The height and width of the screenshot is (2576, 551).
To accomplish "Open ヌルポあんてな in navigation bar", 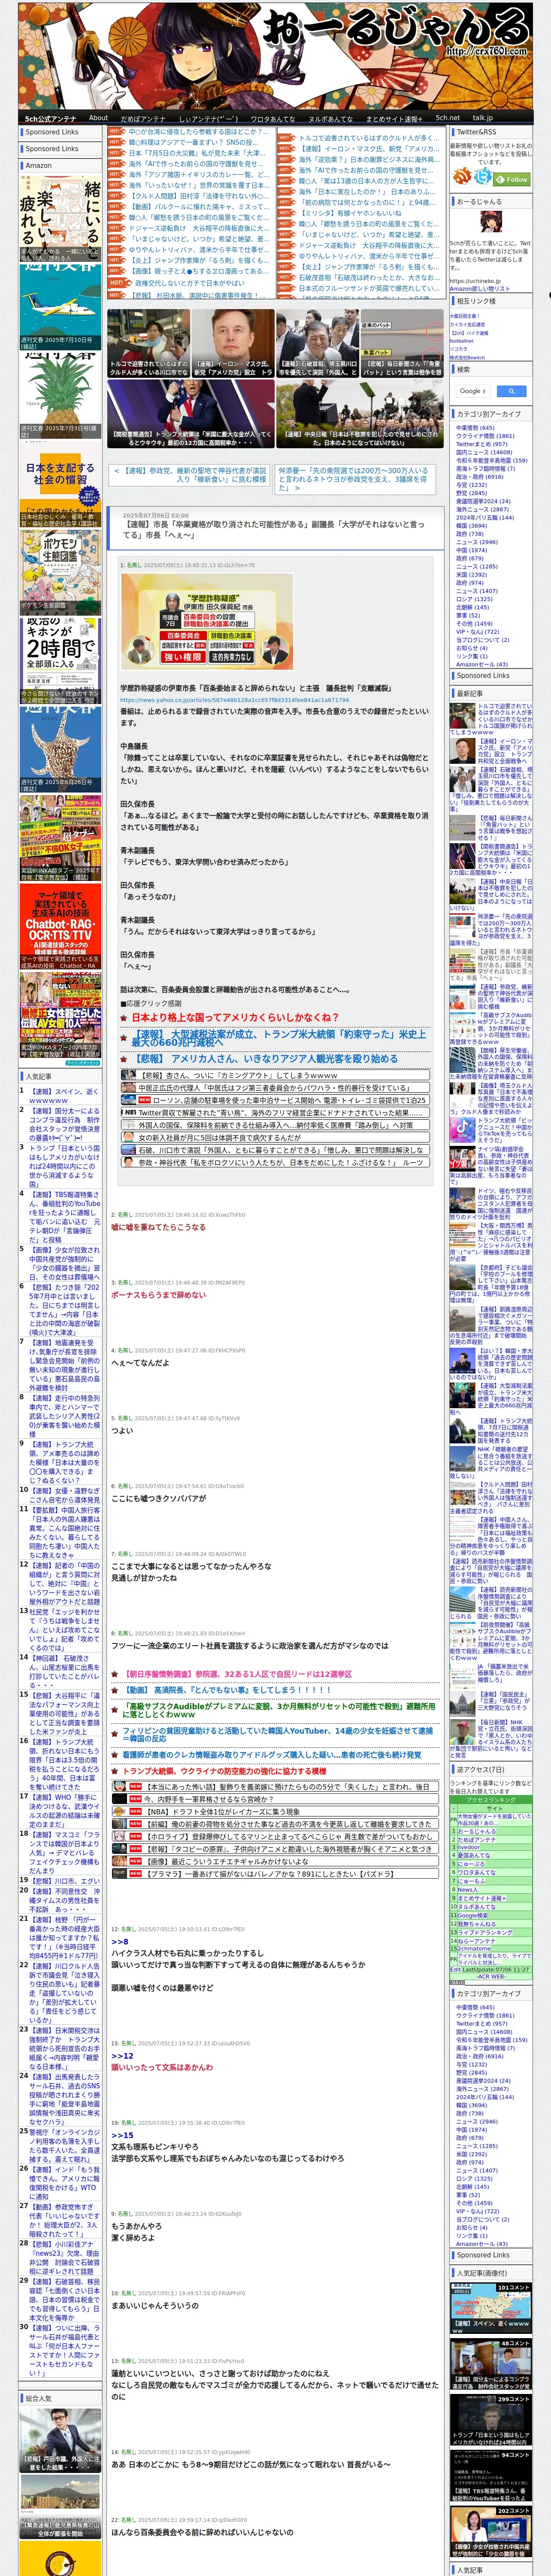I will click(x=330, y=118).
